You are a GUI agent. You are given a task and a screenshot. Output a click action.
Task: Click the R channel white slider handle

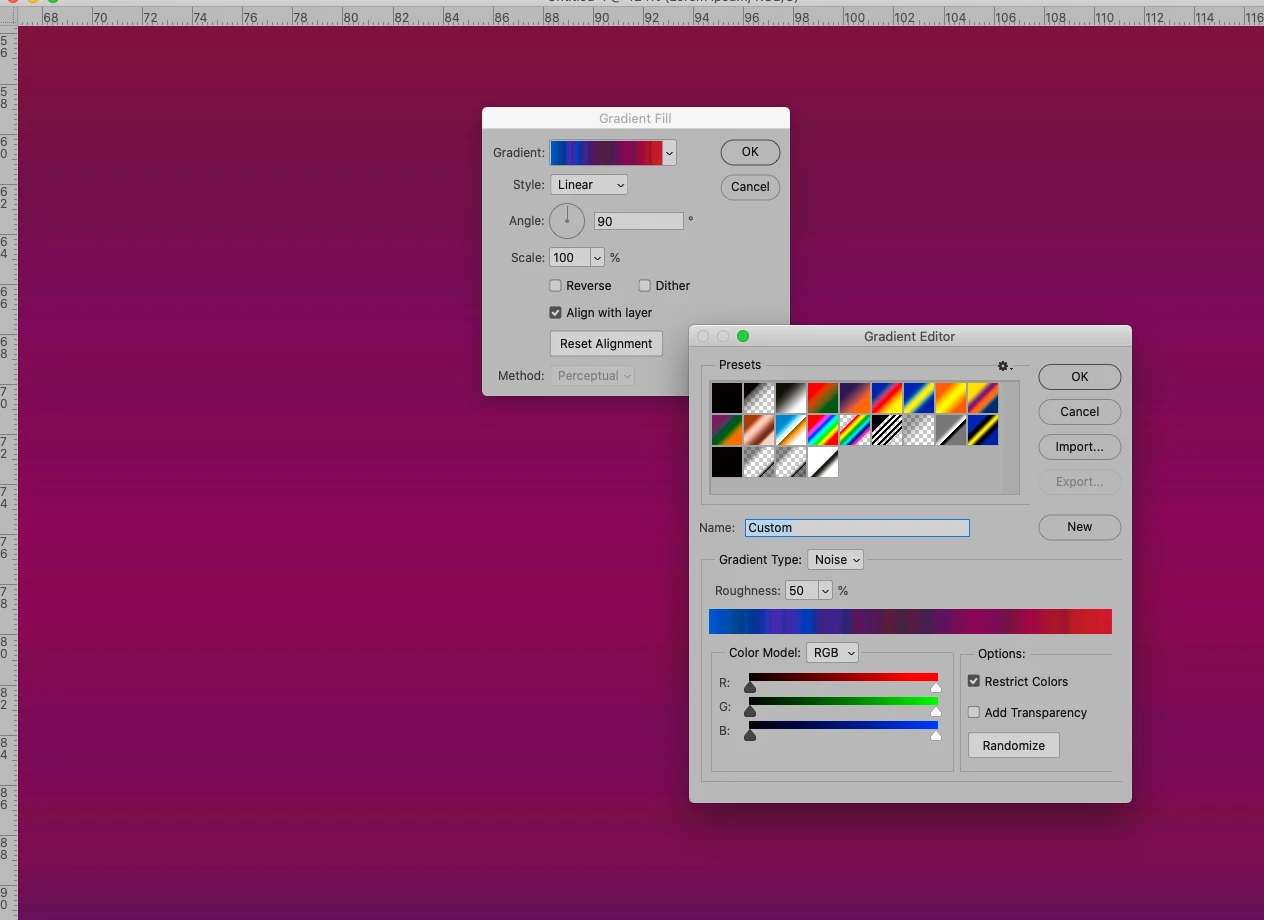(936, 687)
